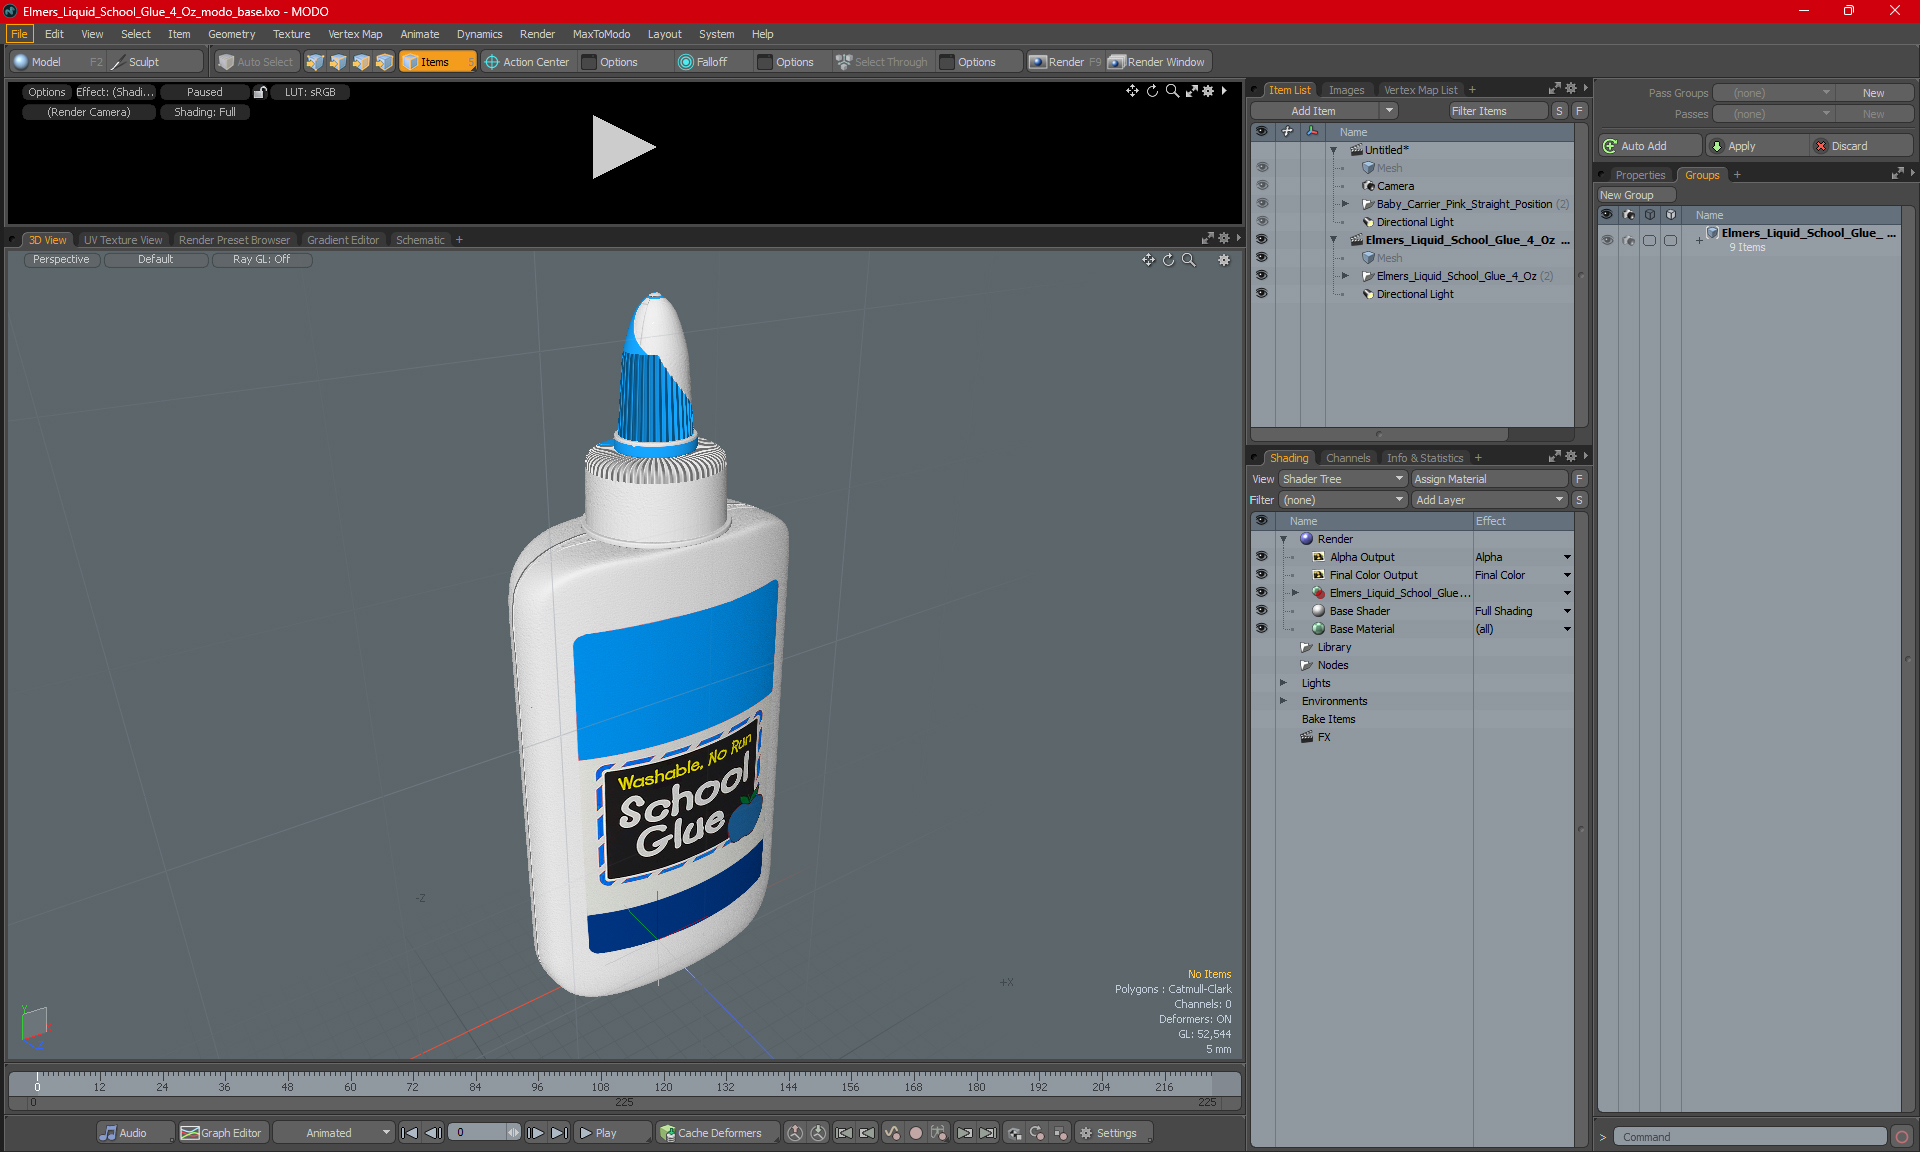Open the Add Layer dropdown
The height and width of the screenshot is (1152, 1920).
[1489, 500]
